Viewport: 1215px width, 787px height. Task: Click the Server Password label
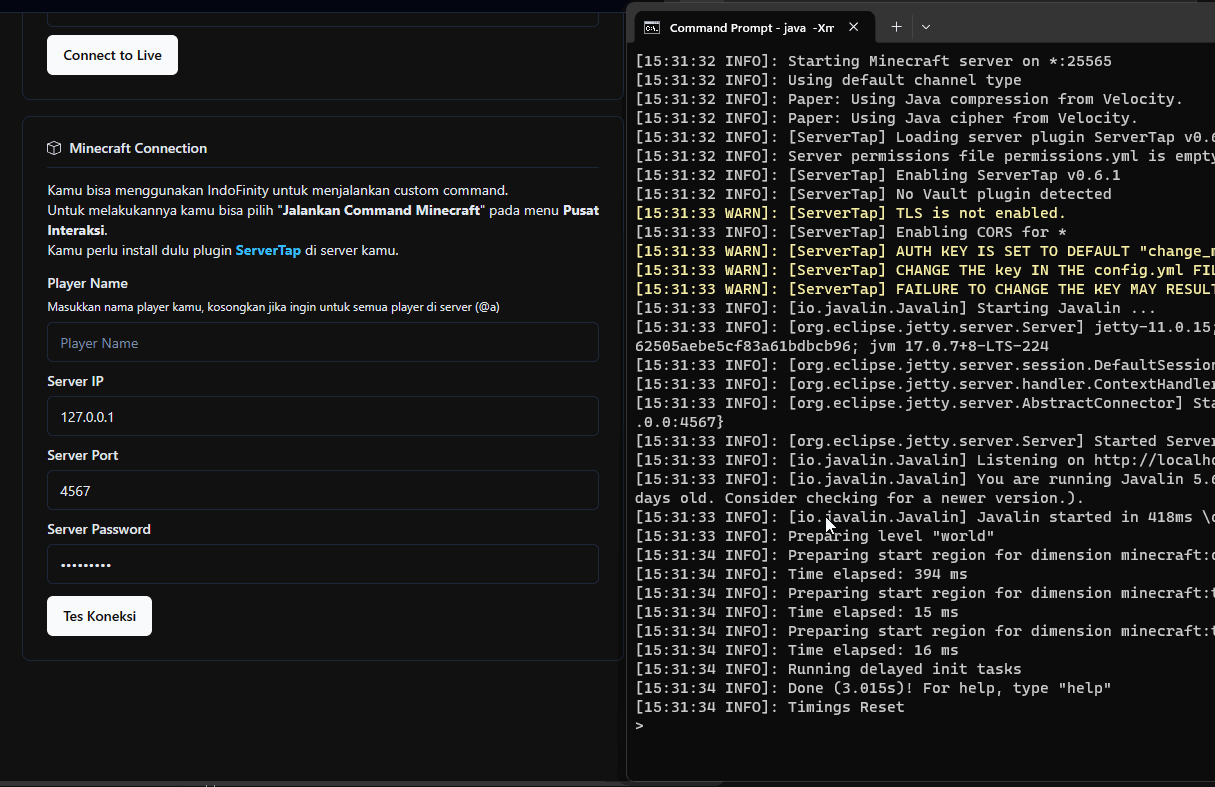coord(99,529)
